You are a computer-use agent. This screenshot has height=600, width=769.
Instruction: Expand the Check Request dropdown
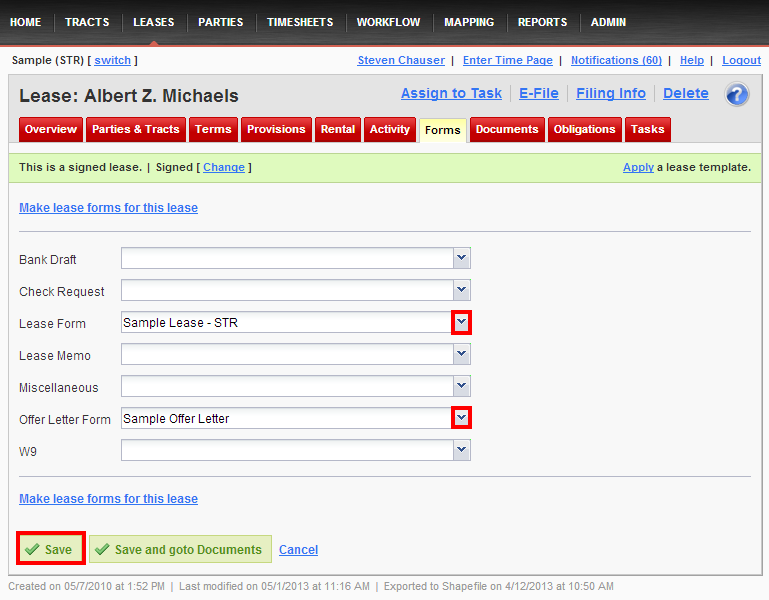(461, 291)
